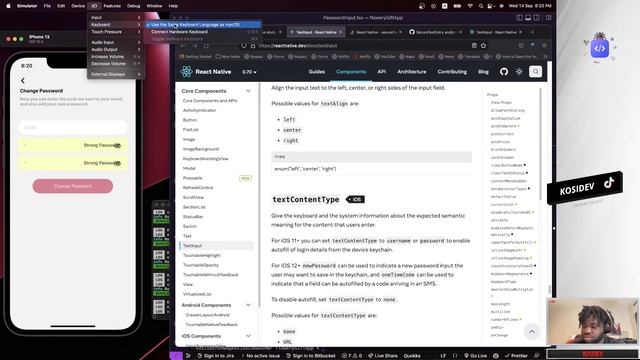Click Sign in to Jira status item
This screenshot has height=360, width=640.
[216, 356]
